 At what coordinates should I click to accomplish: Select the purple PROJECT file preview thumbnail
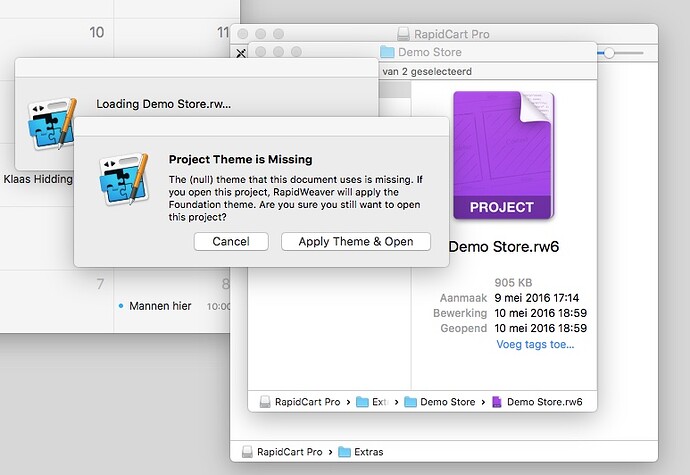tap(503, 155)
